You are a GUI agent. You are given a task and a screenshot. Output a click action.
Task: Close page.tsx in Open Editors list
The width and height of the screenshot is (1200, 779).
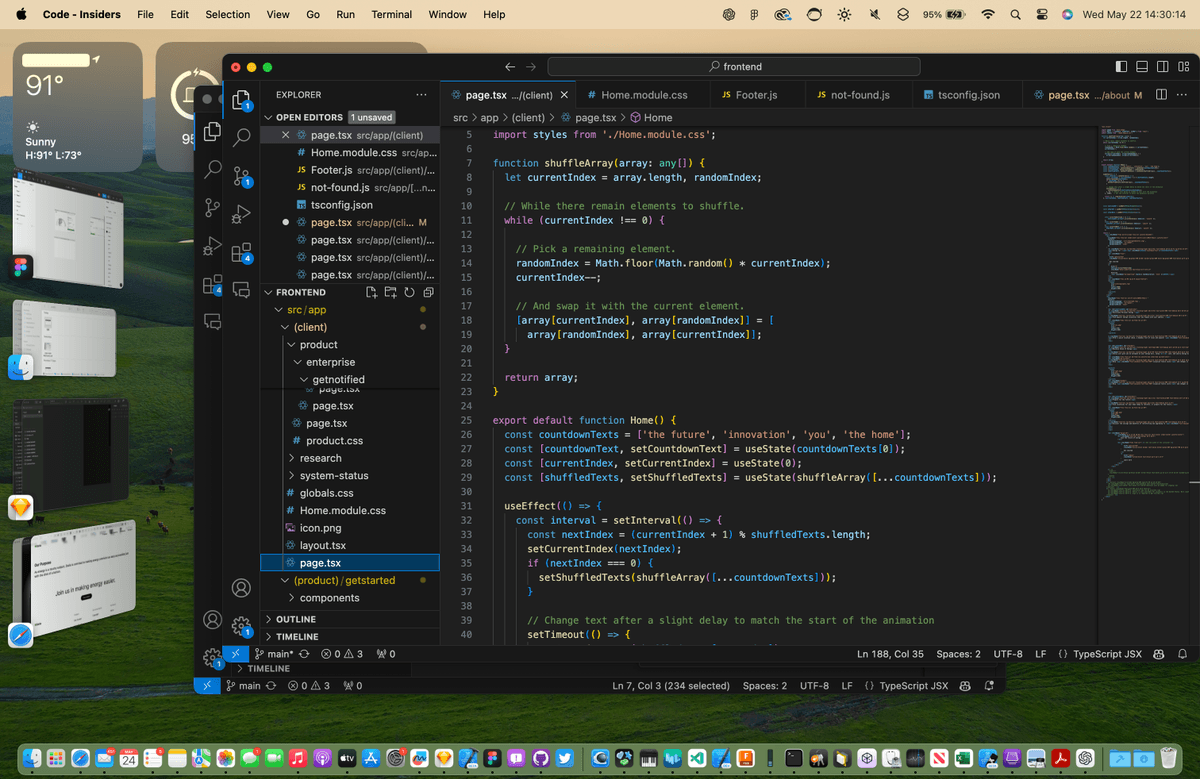pyautogui.click(x=286, y=135)
